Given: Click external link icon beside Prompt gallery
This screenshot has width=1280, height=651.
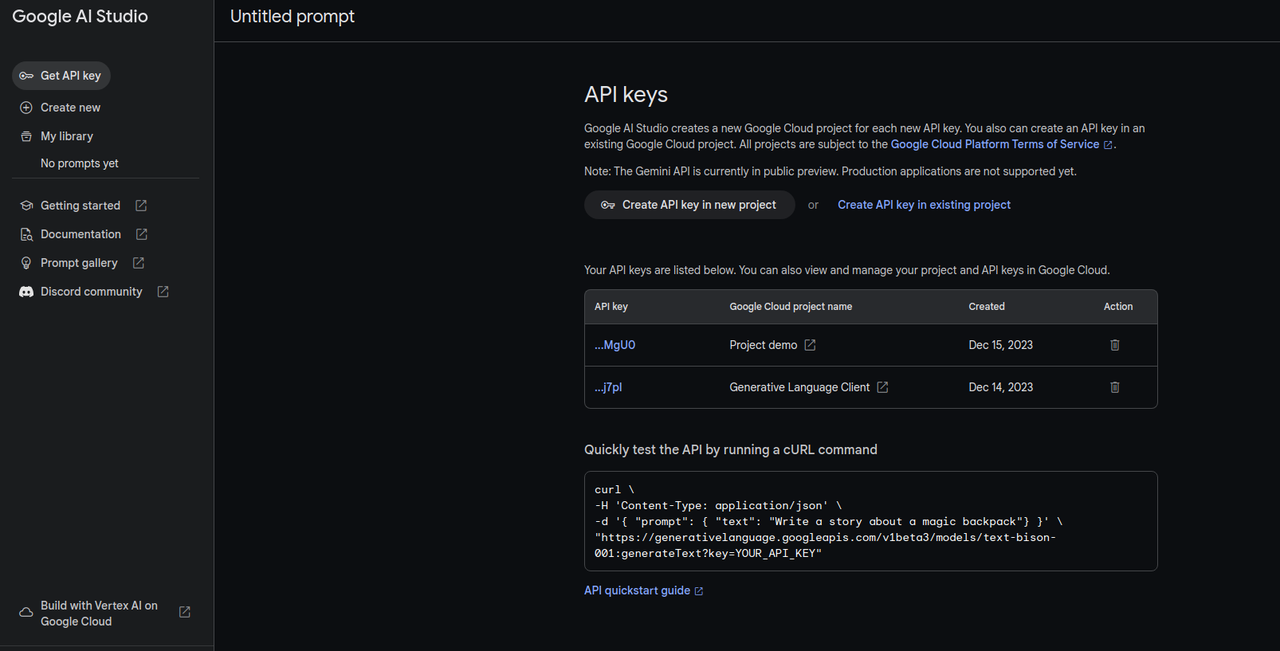Looking at the screenshot, I should pyautogui.click(x=139, y=263).
